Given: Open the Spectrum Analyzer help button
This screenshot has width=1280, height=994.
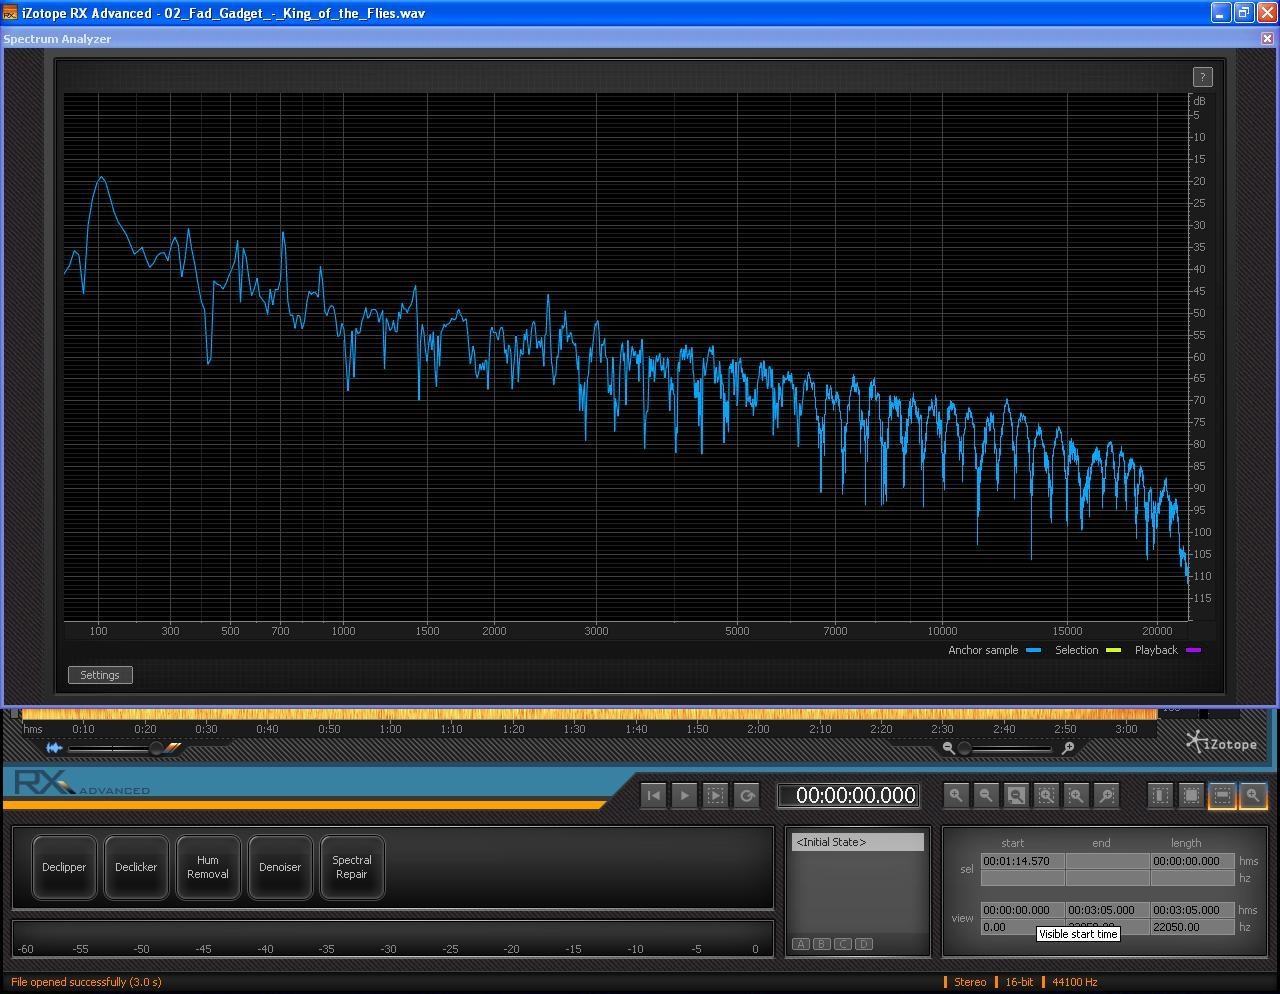Looking at the screenshot, I should tap(1202, 77).
